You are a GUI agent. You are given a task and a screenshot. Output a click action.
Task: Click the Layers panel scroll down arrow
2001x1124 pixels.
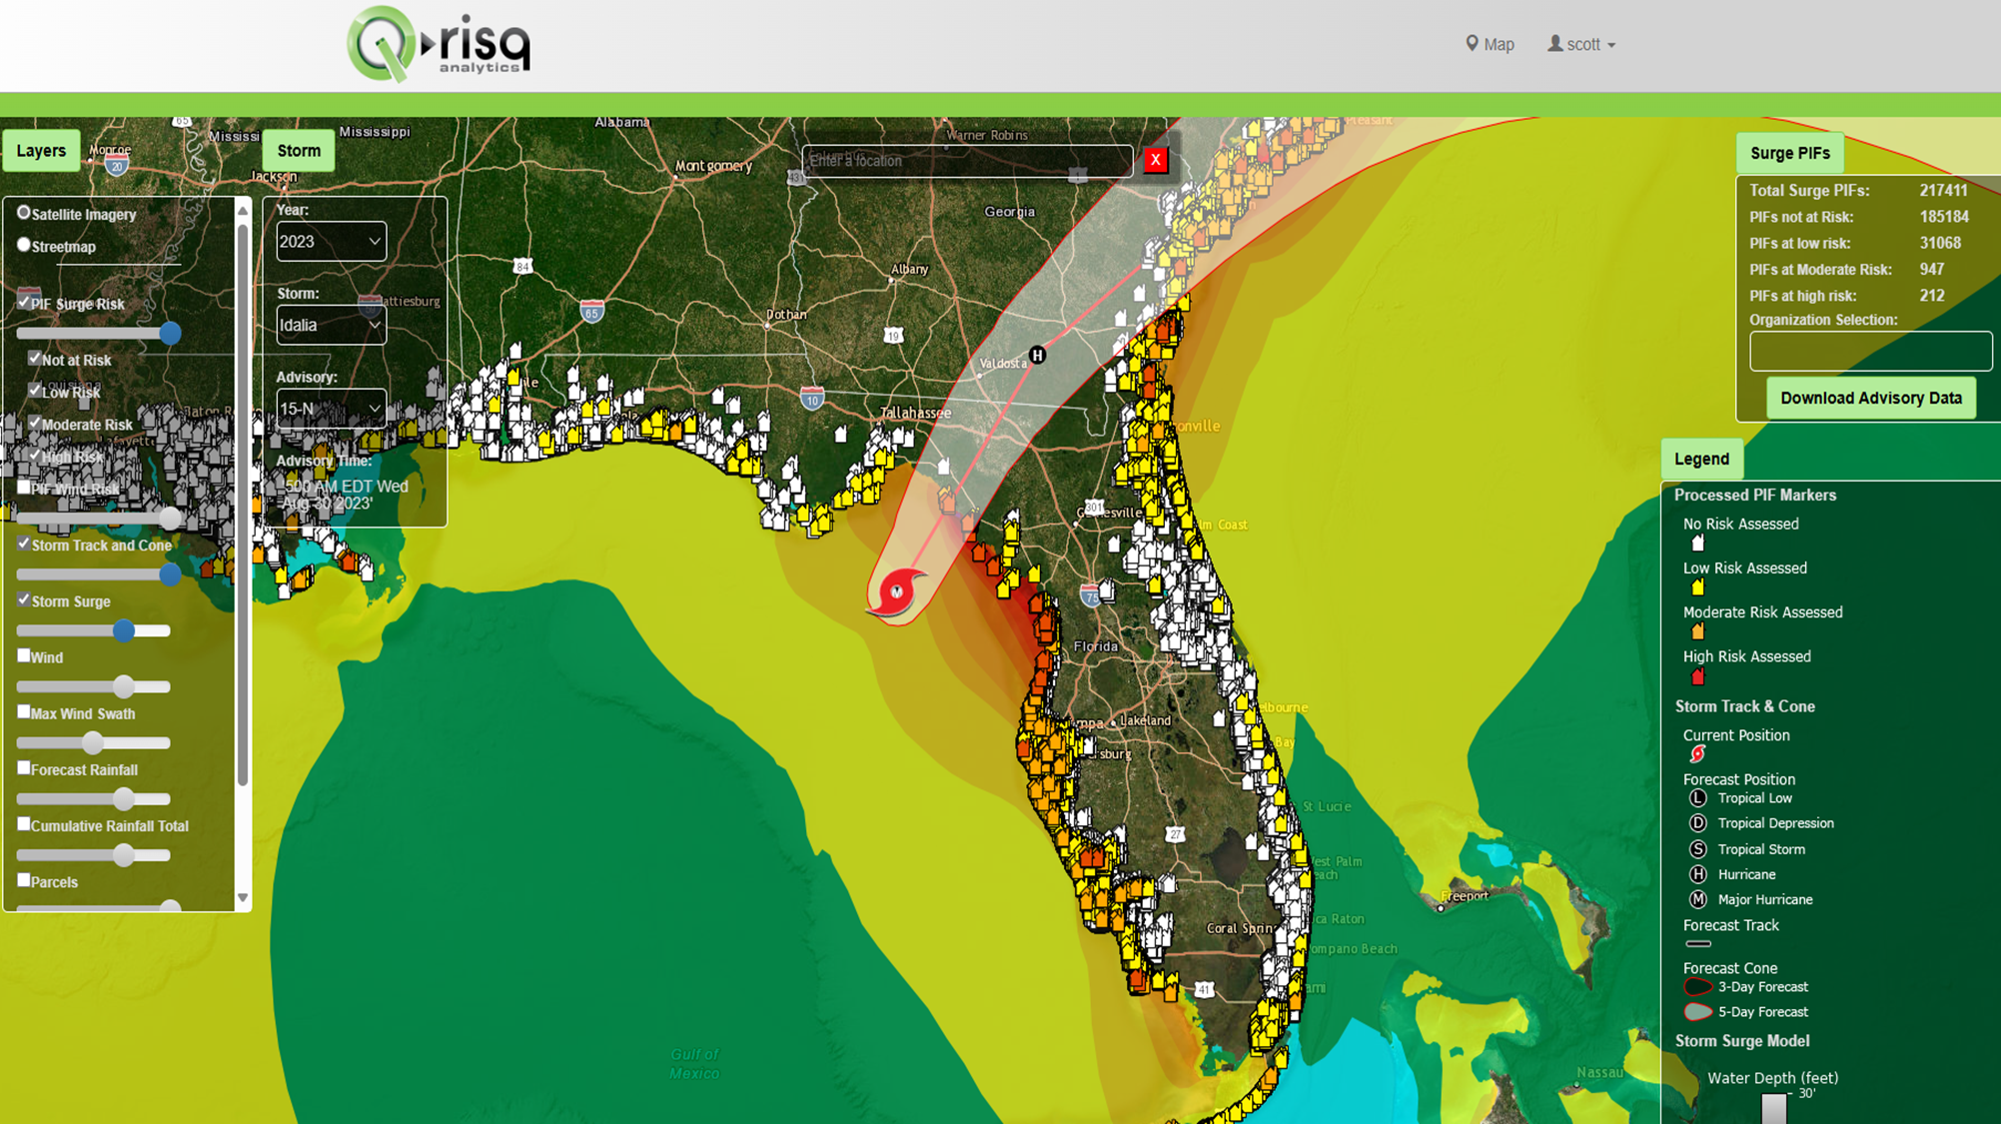pyautogui.click(x=242, y=898)
